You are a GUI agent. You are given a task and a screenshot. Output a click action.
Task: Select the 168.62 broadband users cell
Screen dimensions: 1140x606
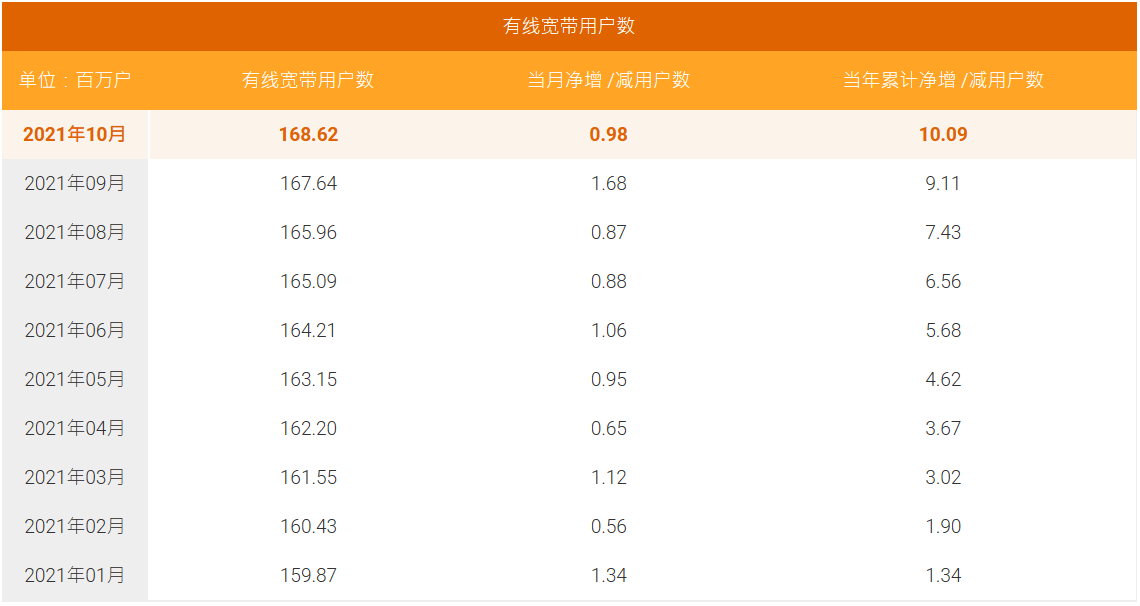[308, 134]
